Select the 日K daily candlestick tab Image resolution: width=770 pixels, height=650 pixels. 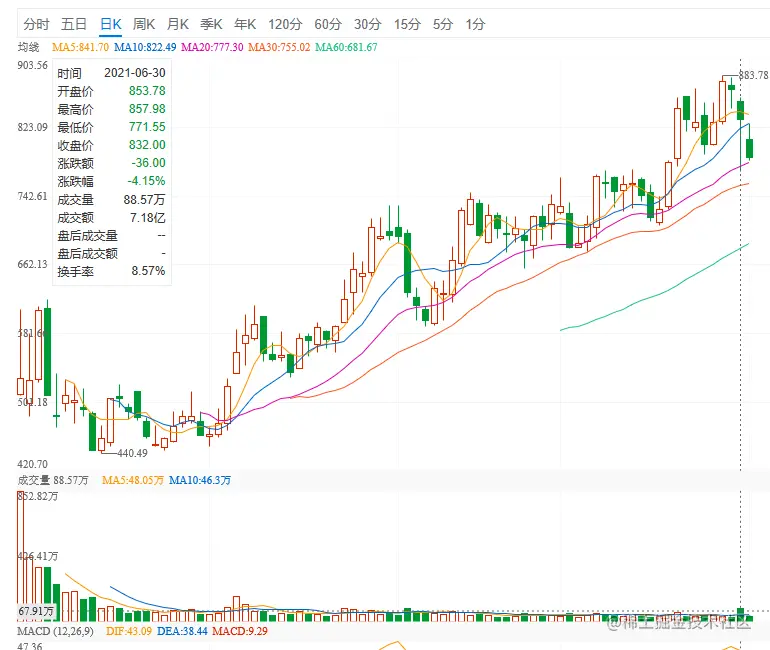[x=110, y=24]
